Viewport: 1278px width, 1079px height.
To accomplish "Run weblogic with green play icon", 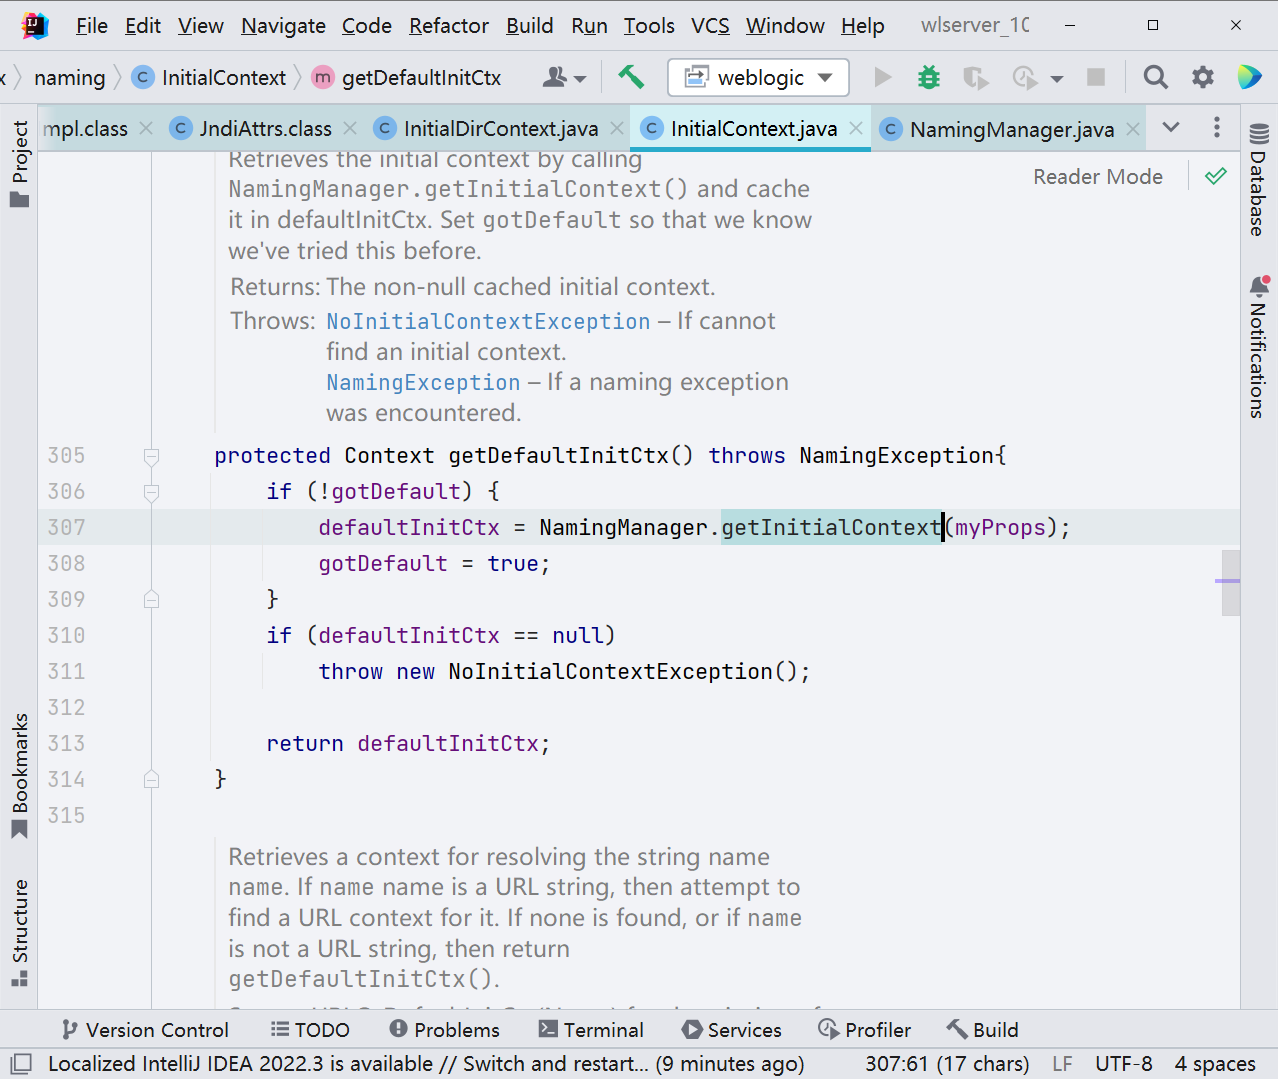I will (x=883, y=77).
